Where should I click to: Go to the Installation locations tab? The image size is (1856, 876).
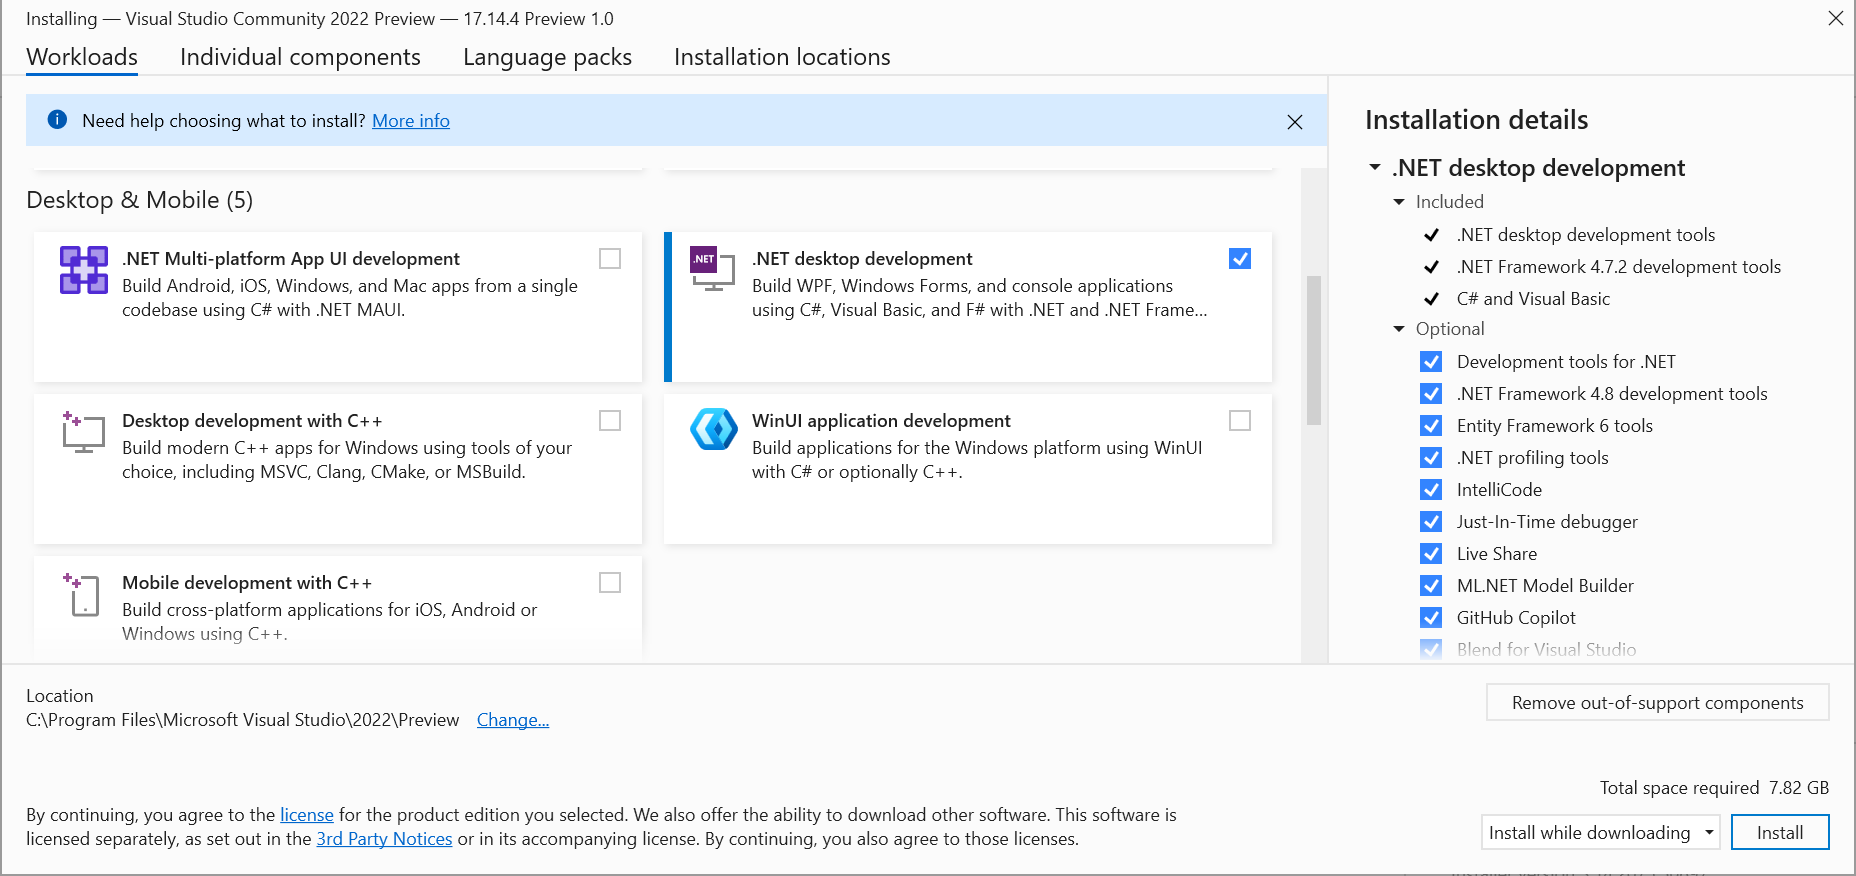tap(782, 57)
